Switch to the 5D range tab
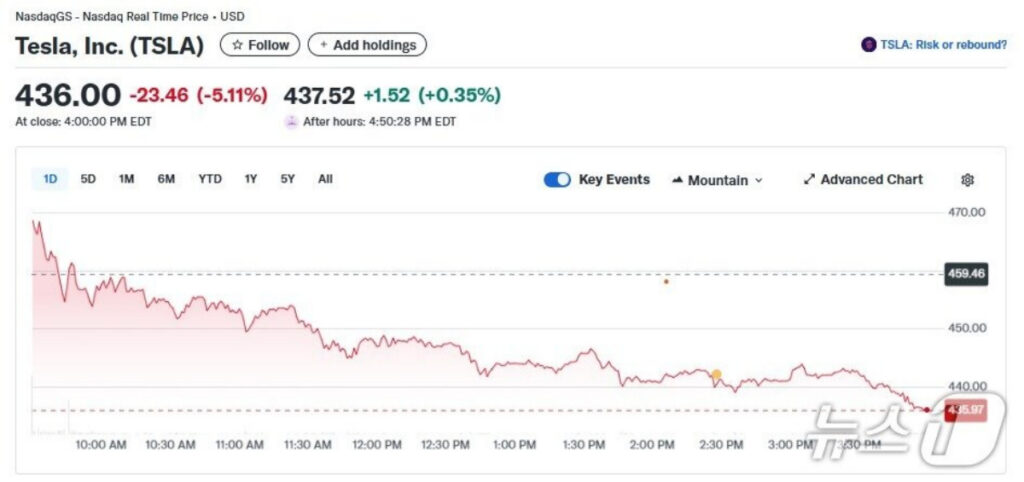 click(x=88, y=179)
